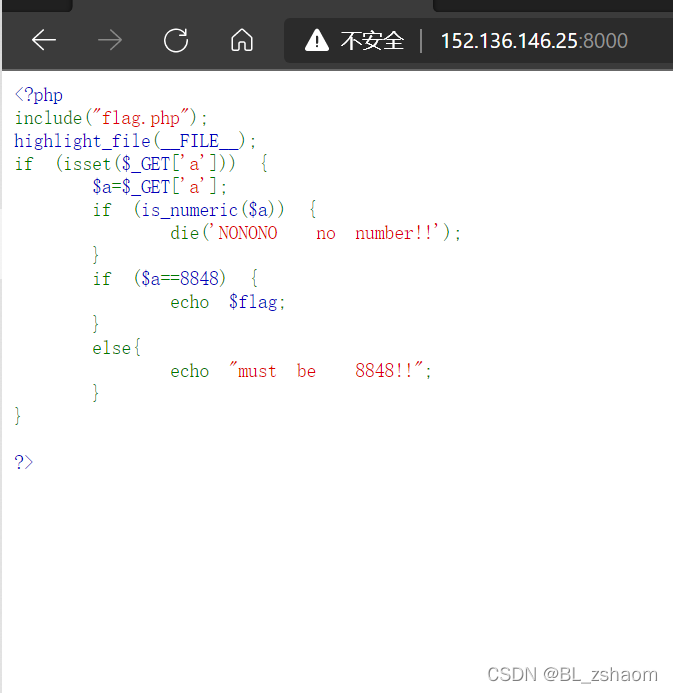The image size is (673, 693).
Task: Click the $a=$_GET['a']; assignment line
Action: [x=160, y=187]
